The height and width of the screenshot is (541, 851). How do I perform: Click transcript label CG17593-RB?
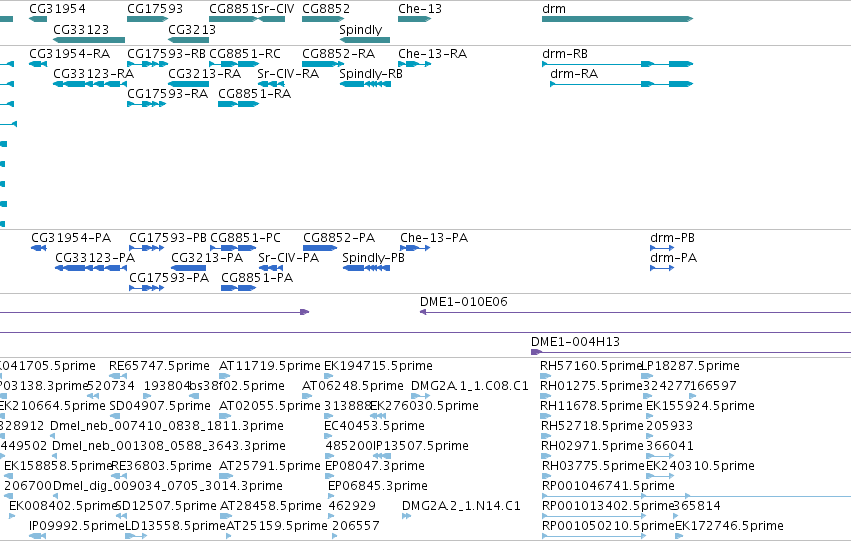click(x=166, y=54)
